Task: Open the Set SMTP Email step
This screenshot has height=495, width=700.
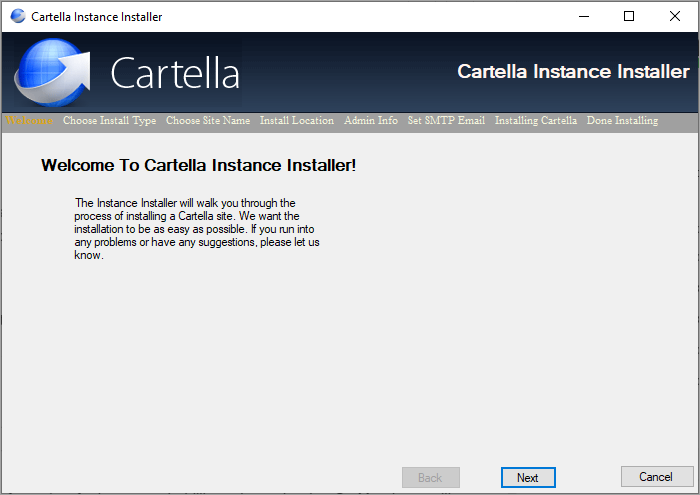Action: (x=446, y=121)
